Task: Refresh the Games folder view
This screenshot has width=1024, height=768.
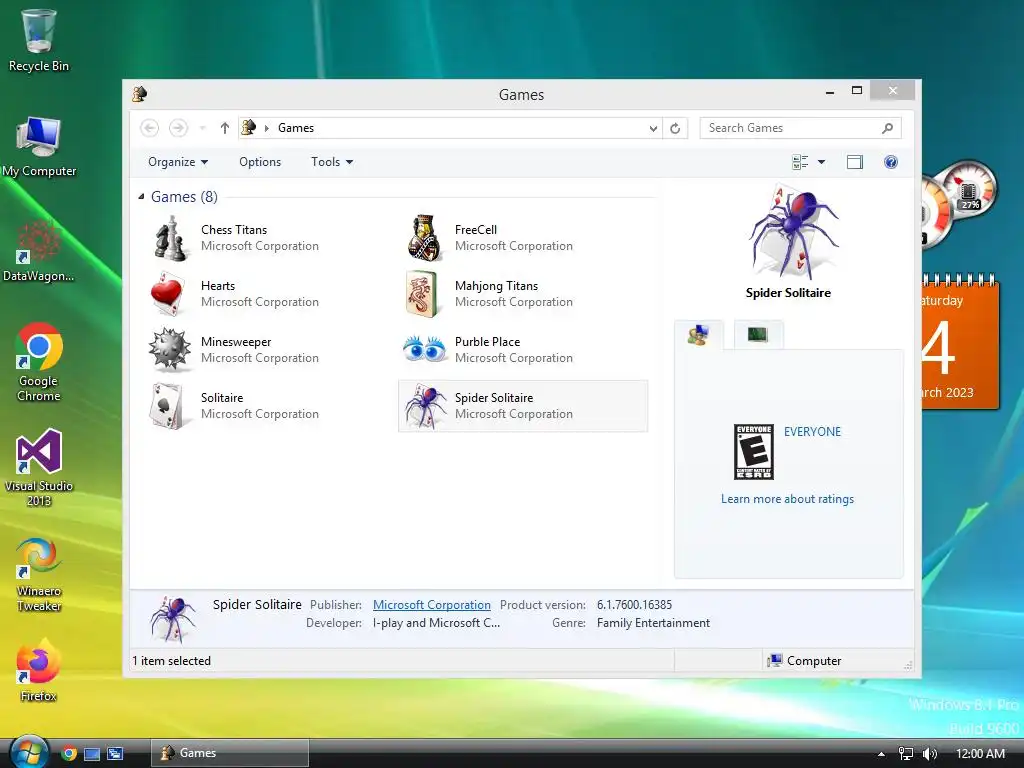Action: (x=675, y=128)
